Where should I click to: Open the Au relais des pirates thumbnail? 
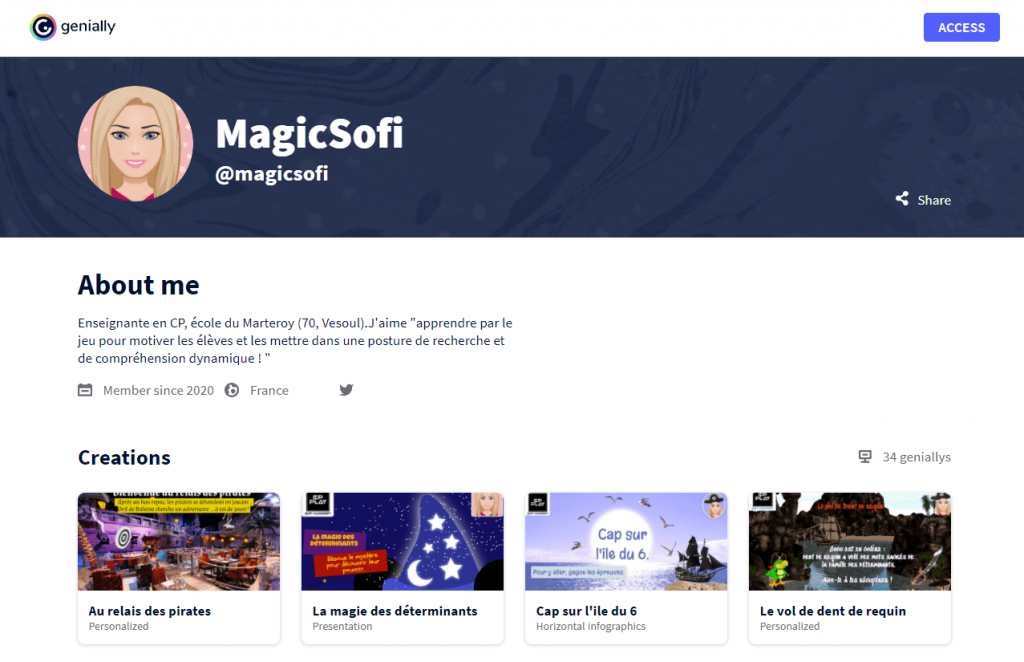pos(179,542)
